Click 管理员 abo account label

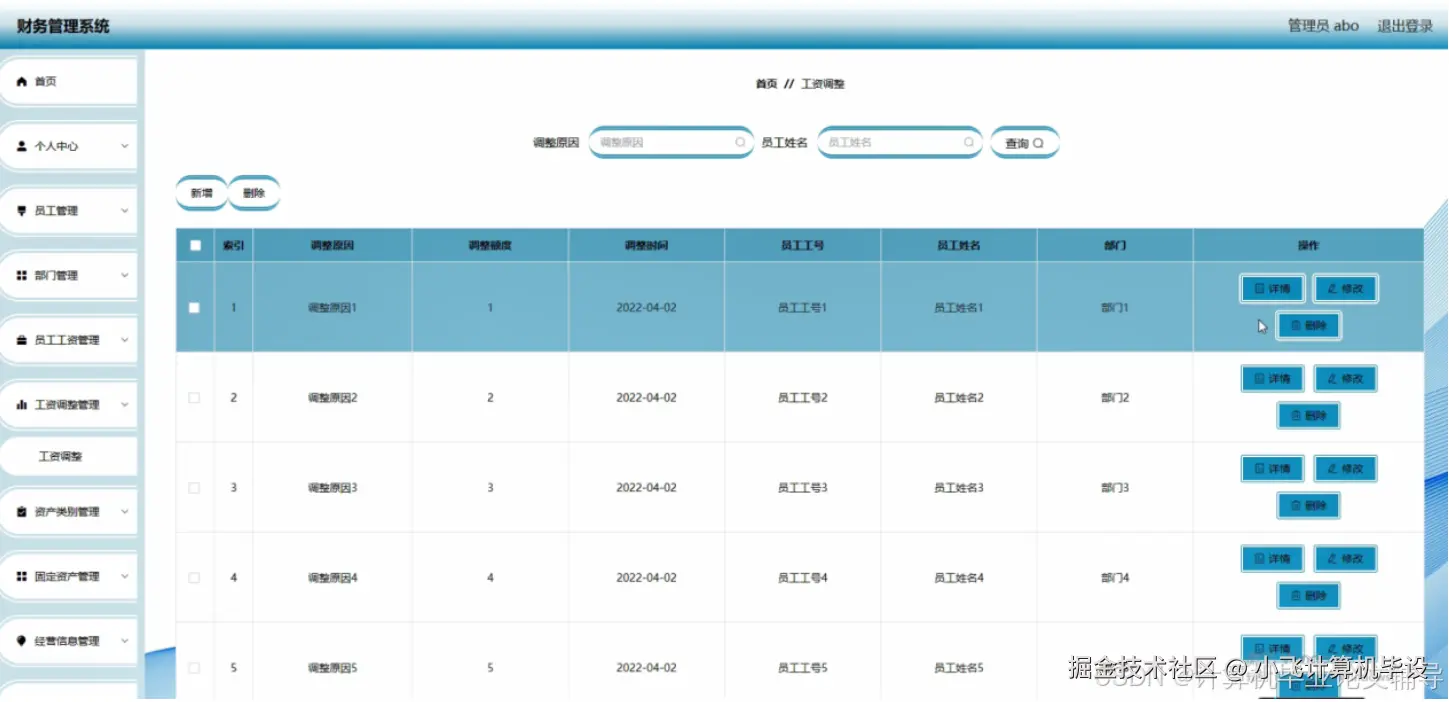tap(1323, 26)
